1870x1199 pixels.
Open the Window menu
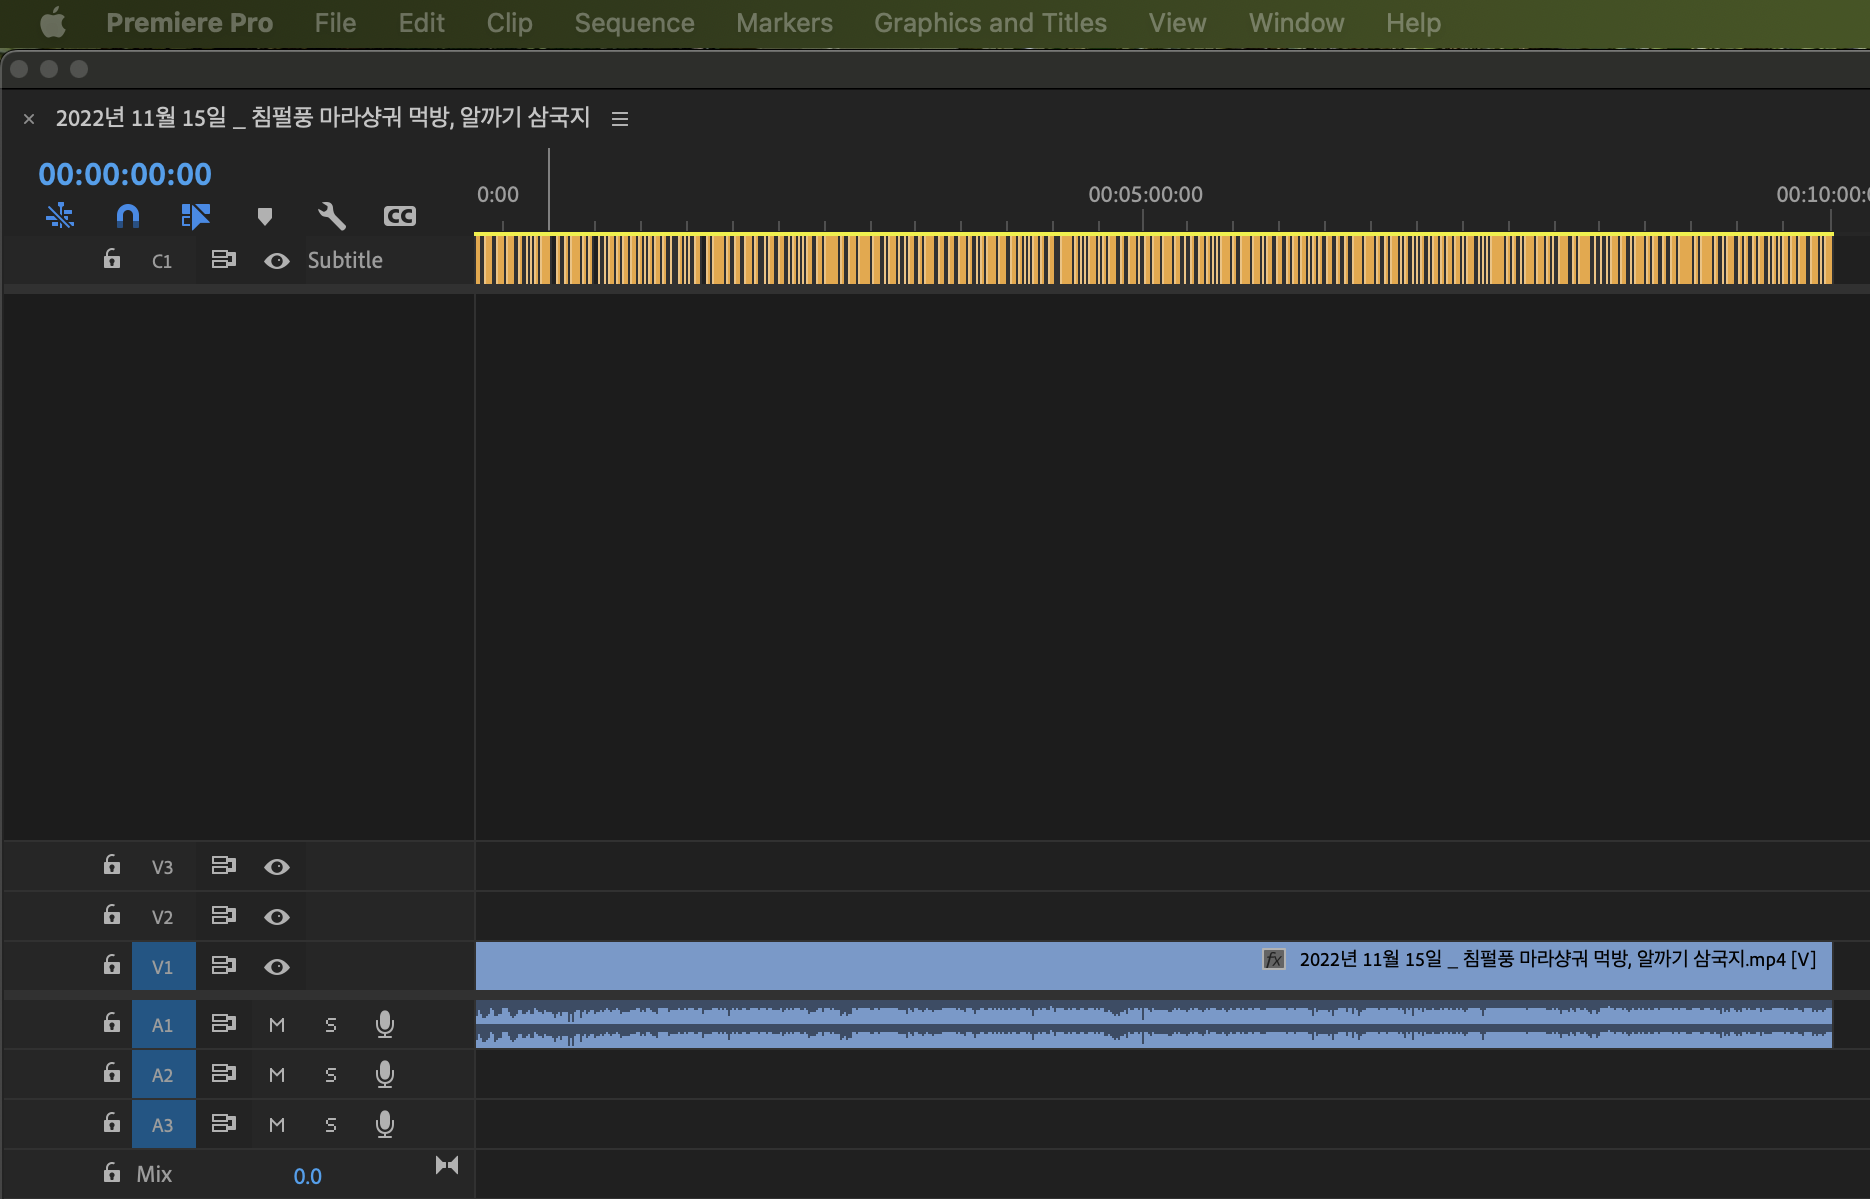tap(1296, 22)
